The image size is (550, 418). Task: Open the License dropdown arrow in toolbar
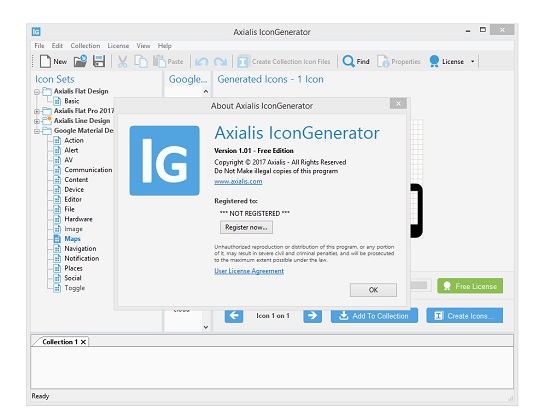click(472, 61)
